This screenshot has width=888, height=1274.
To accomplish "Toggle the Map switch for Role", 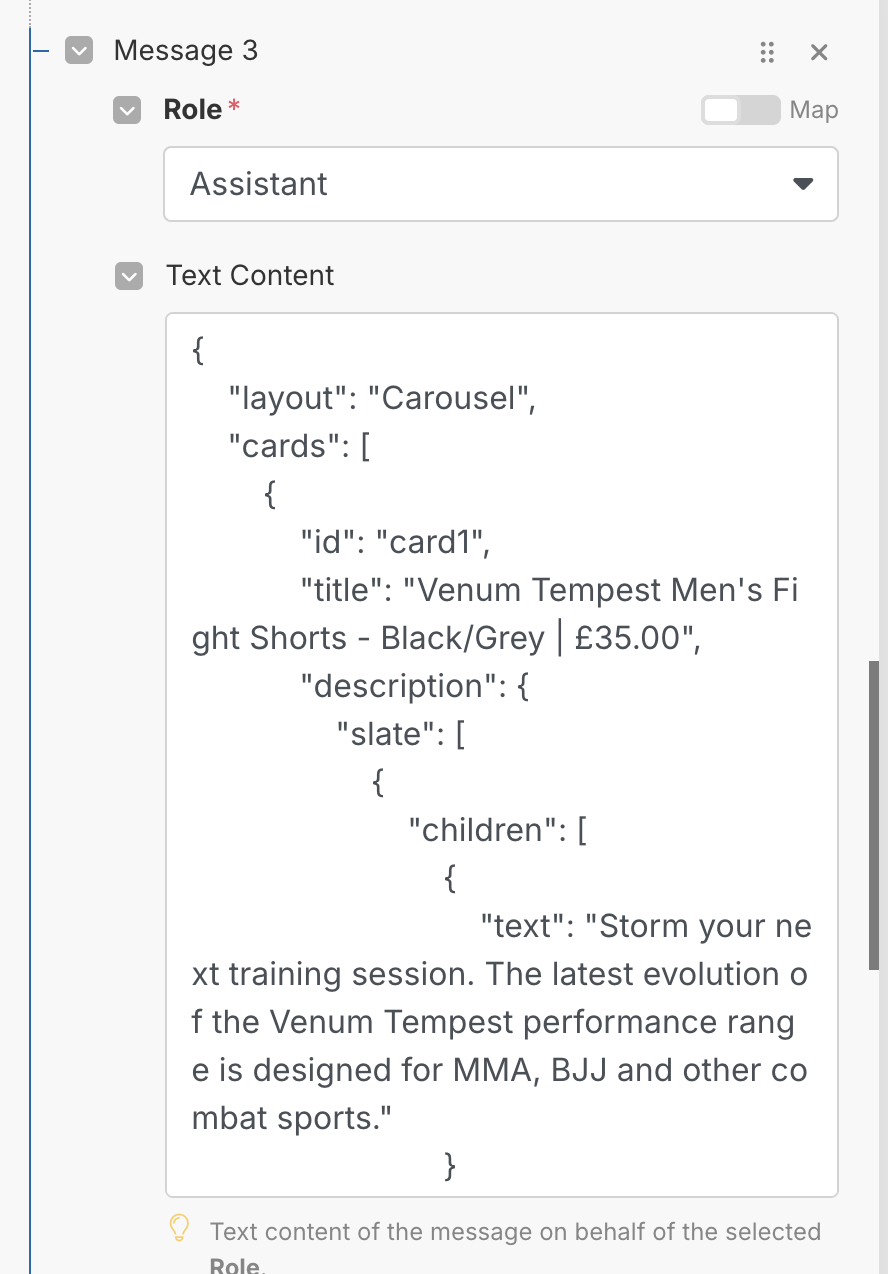I will (x=739, y=110).
